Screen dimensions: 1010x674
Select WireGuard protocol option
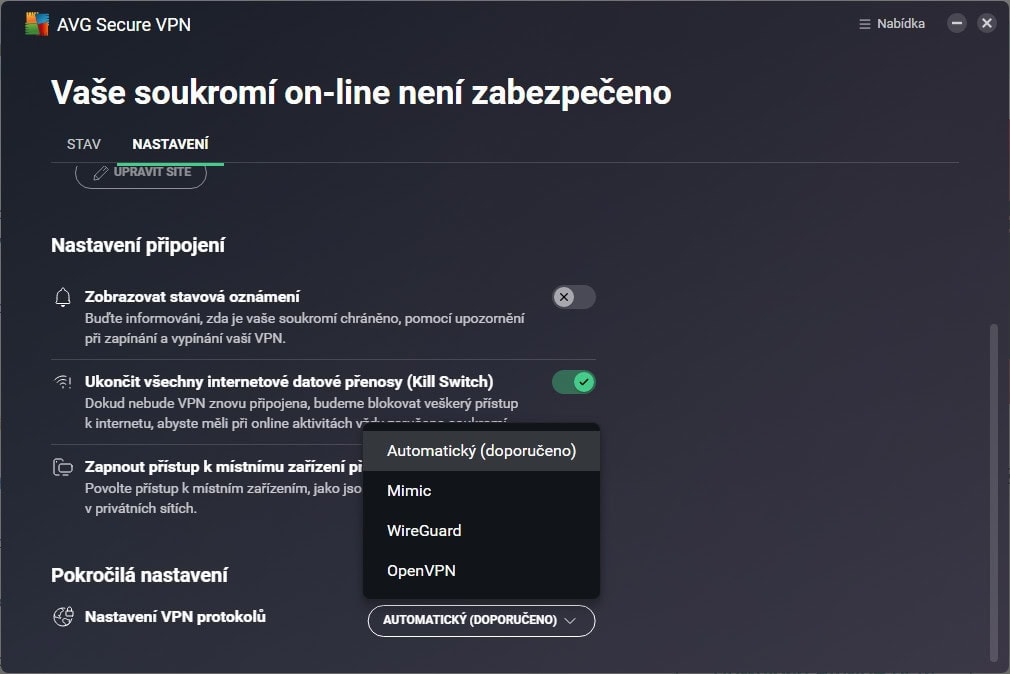click(x=424, y=531)
